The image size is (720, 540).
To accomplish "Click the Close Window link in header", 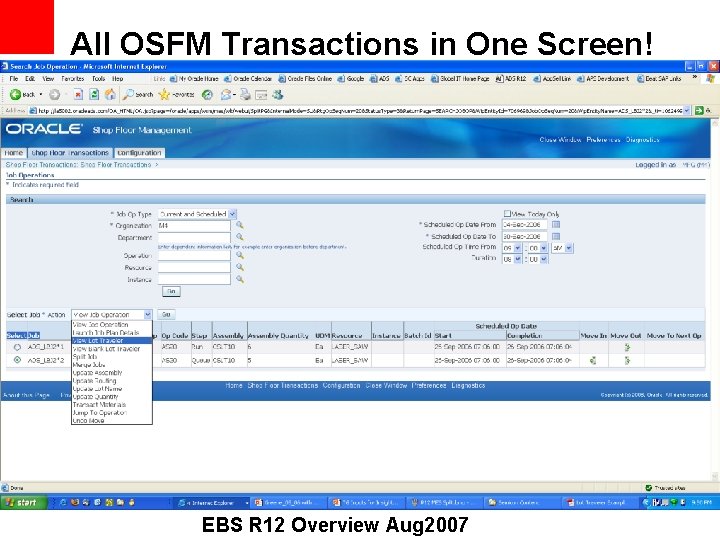I will coord(560,140).
